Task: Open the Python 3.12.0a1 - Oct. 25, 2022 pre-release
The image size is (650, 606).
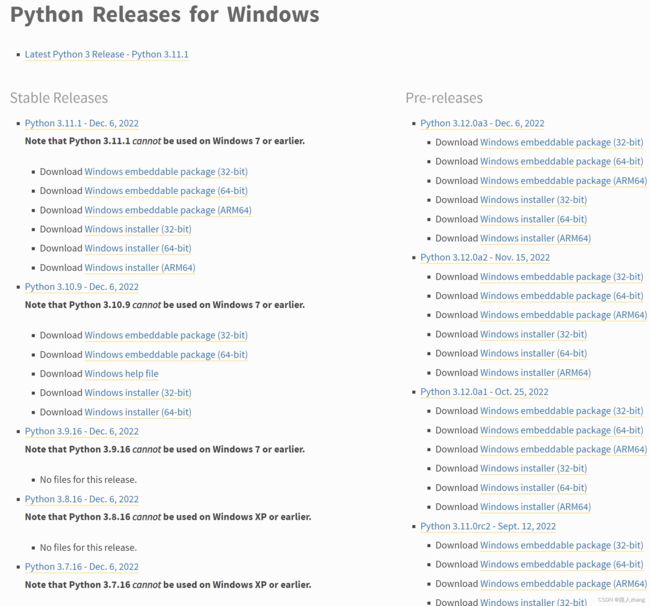Action: 484,392
